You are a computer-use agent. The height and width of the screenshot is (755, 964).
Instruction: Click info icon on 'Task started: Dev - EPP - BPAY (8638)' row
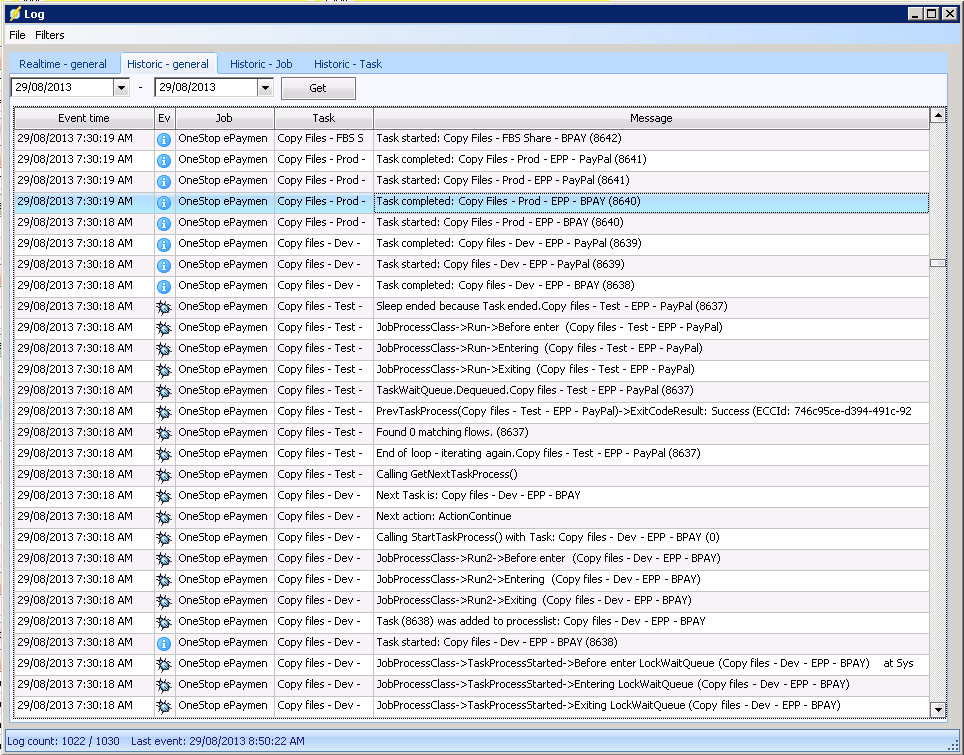164,642
